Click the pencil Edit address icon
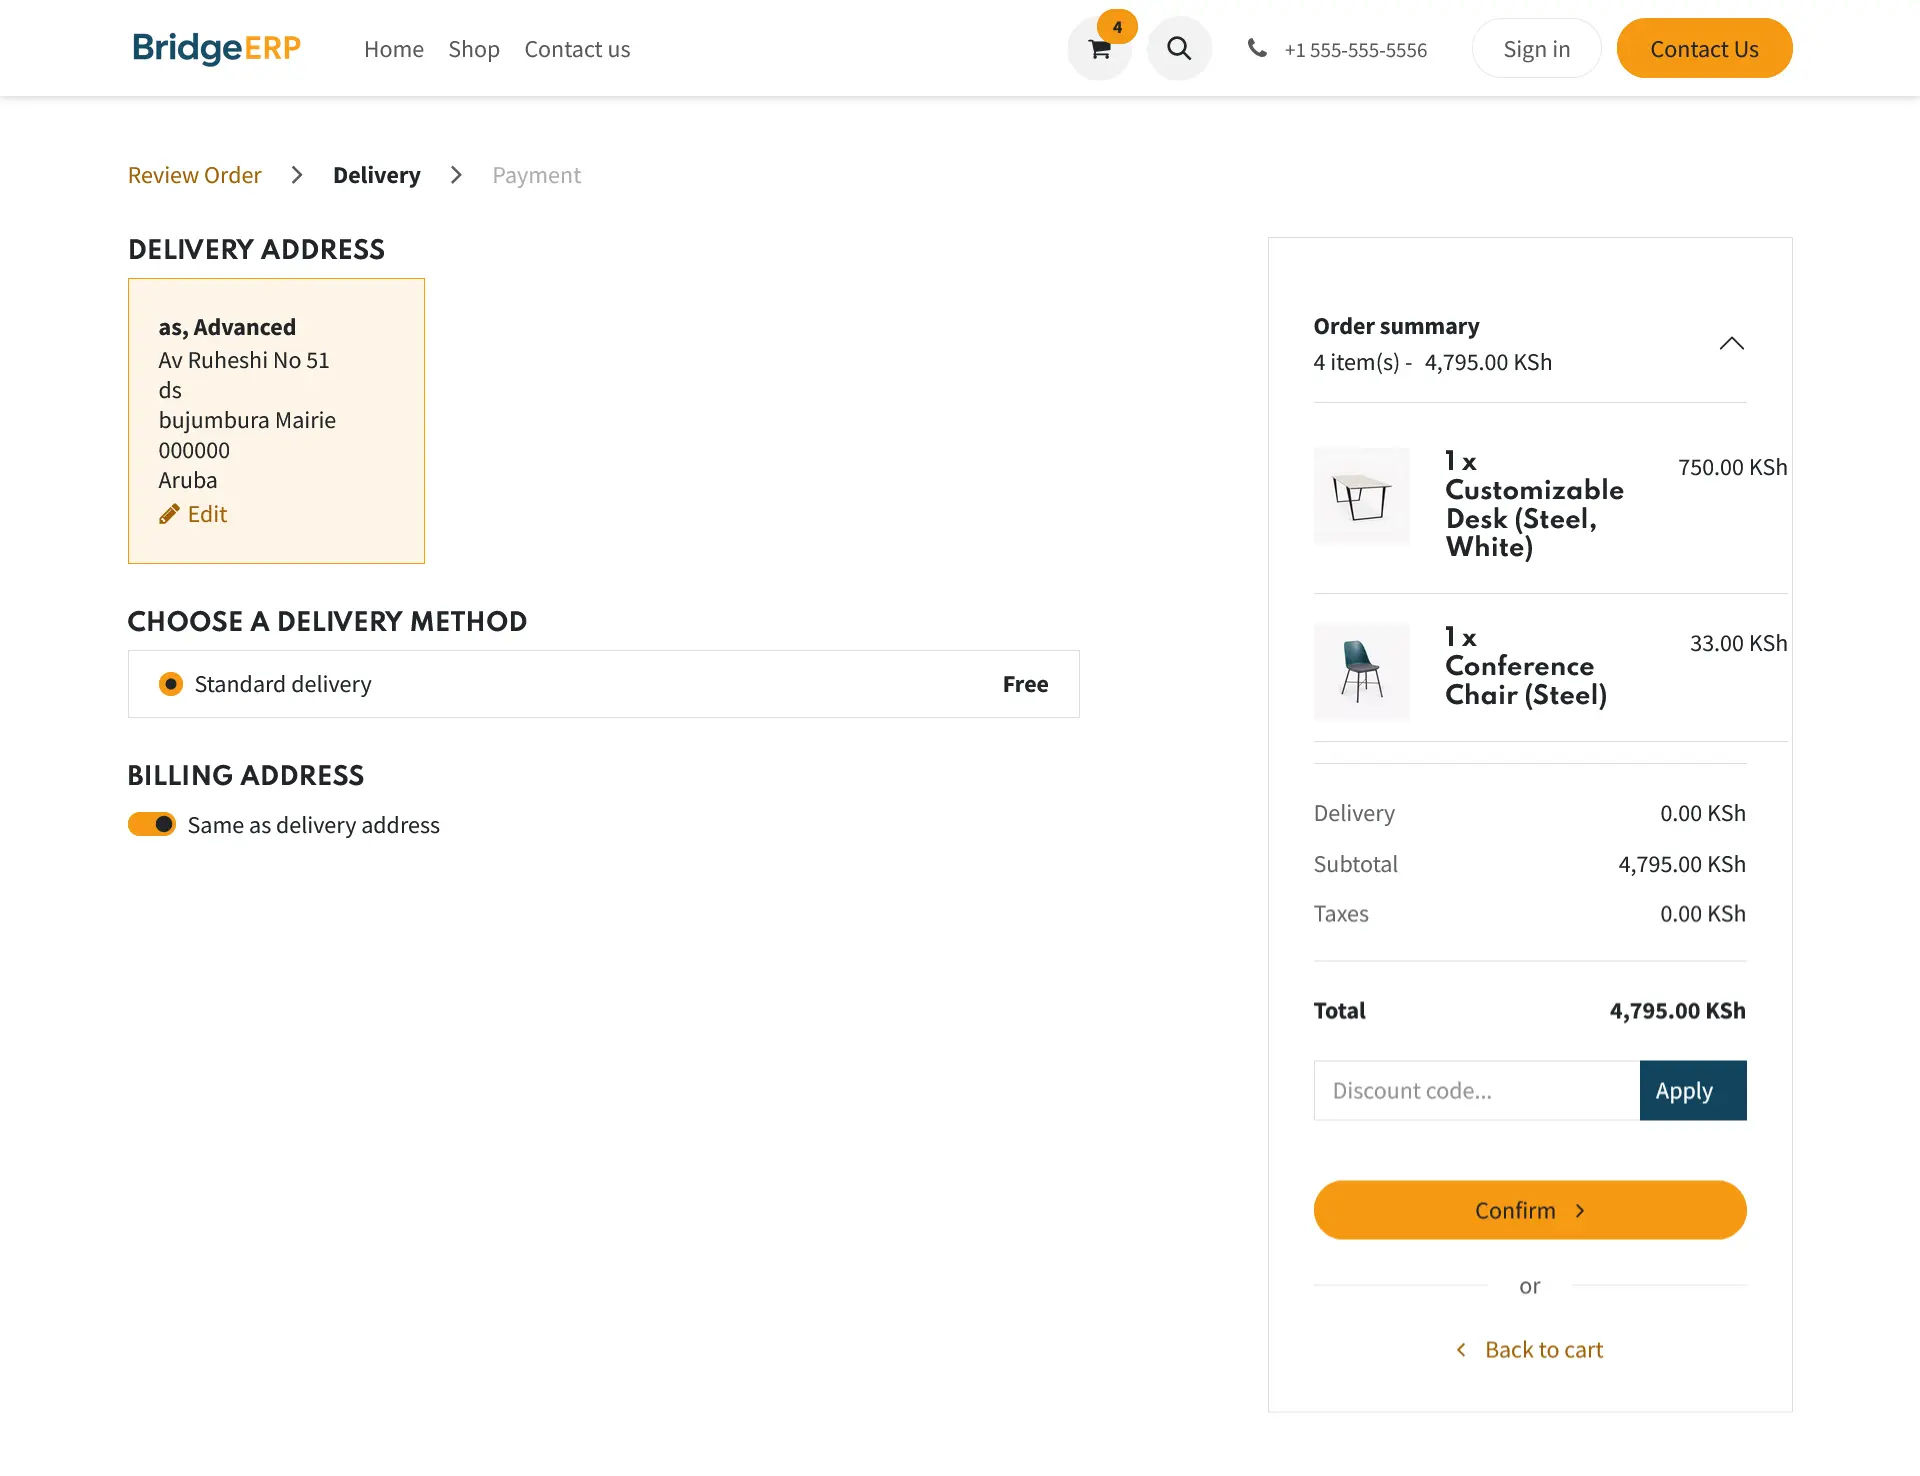 (x=169, y=514)
